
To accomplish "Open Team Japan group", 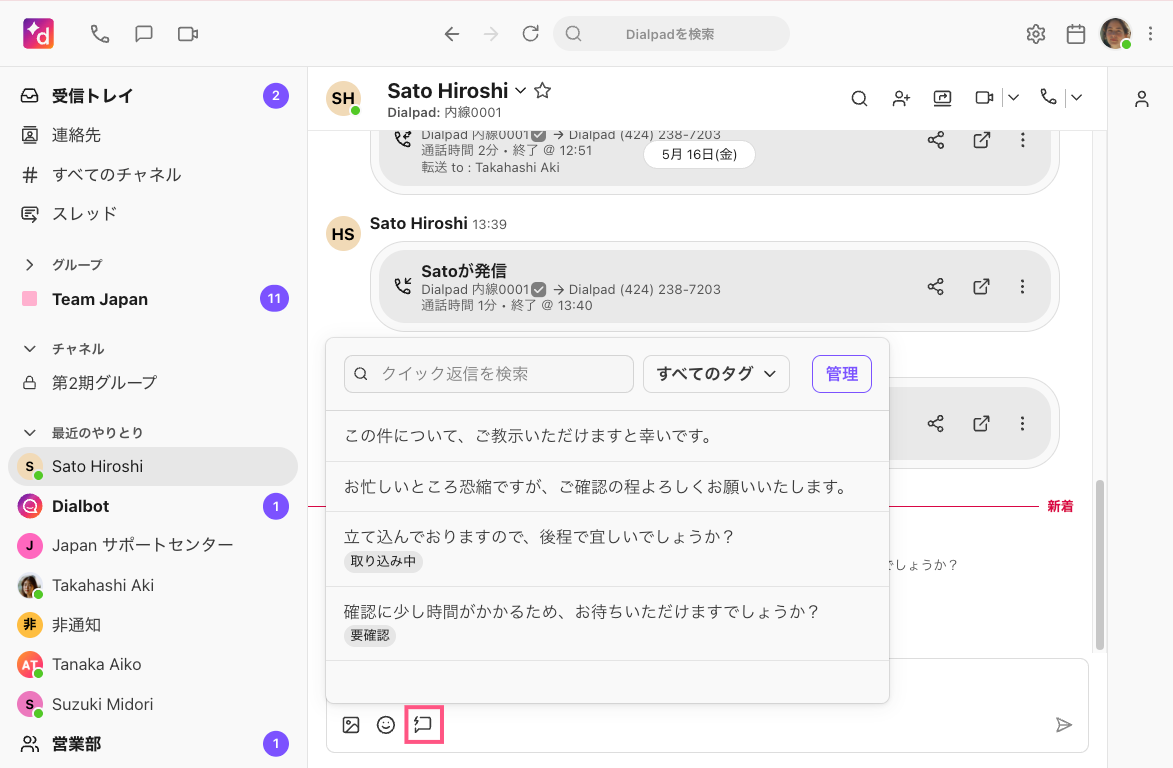I will (153, 299).
